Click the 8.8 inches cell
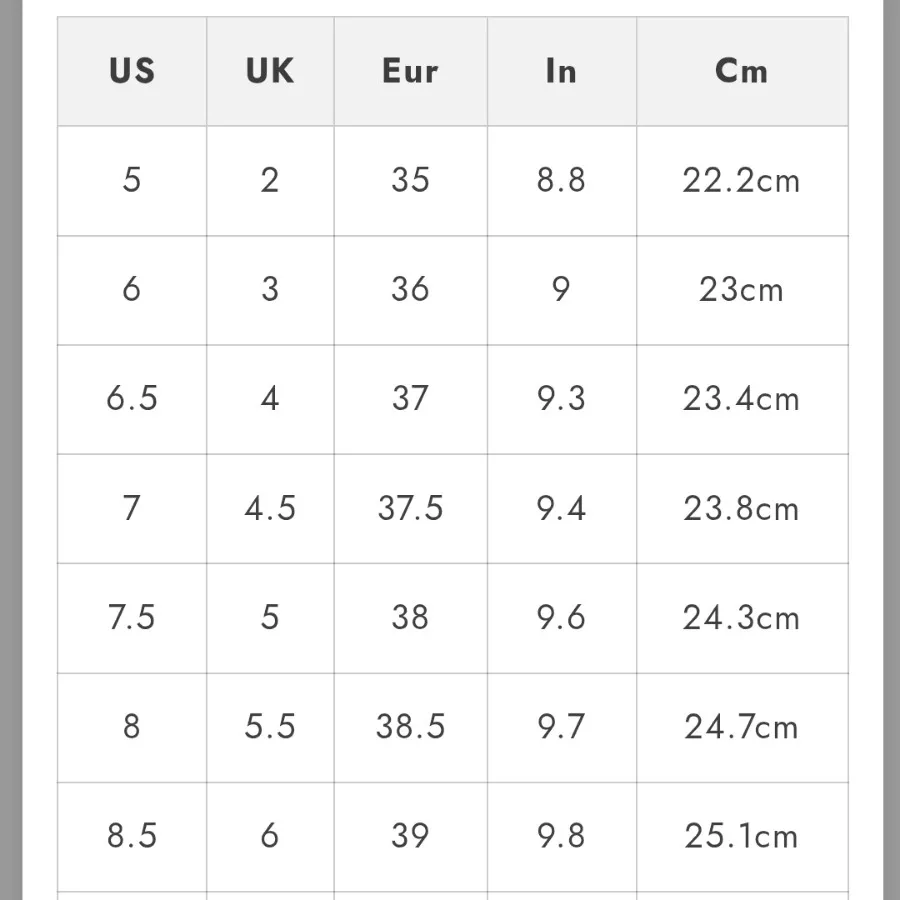This screenshot has height=900, width=900. [x=561, y=181]
